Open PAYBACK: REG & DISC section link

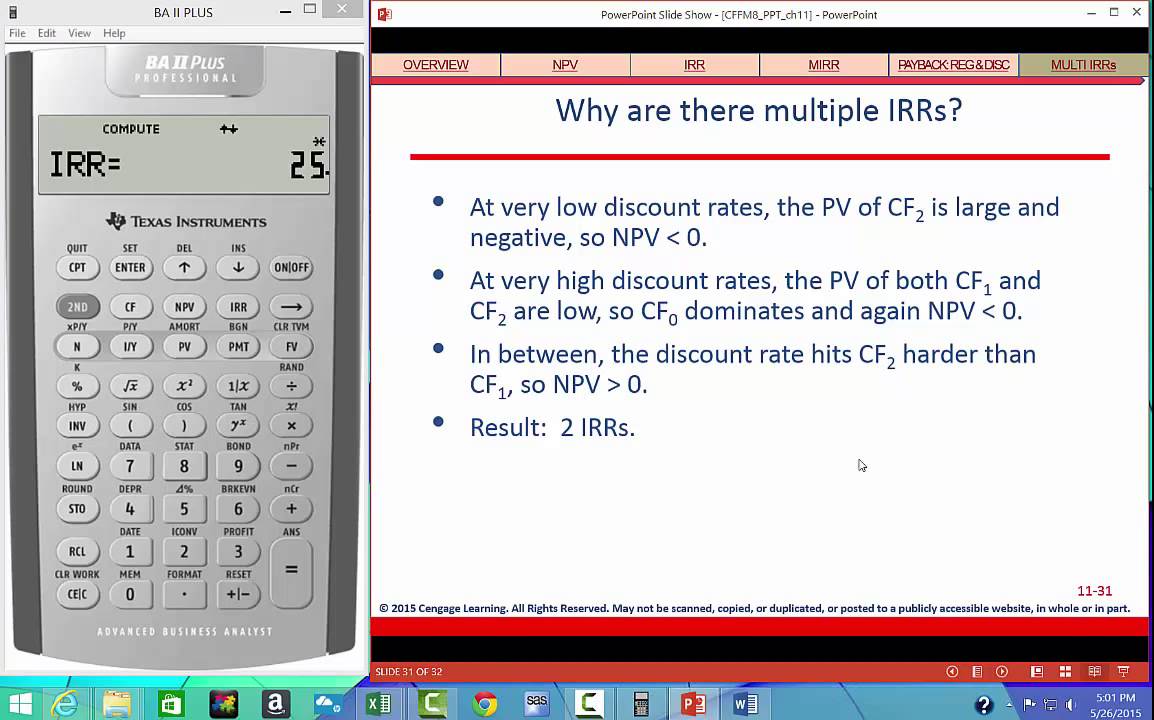pyautogui.click(x=954, y=65)
